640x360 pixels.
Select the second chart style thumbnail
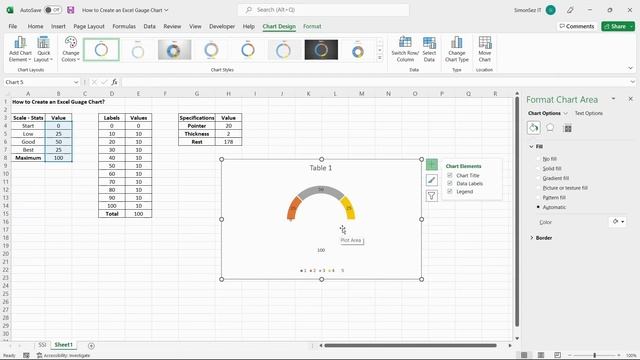click(138, 49)
